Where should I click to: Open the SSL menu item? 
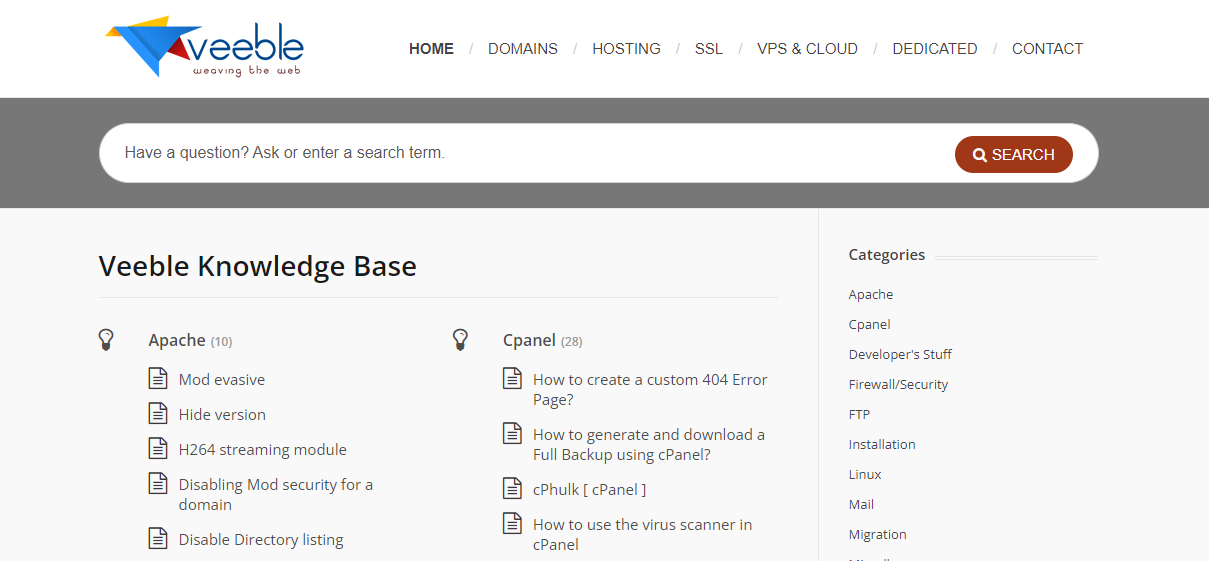coord(709,49)
